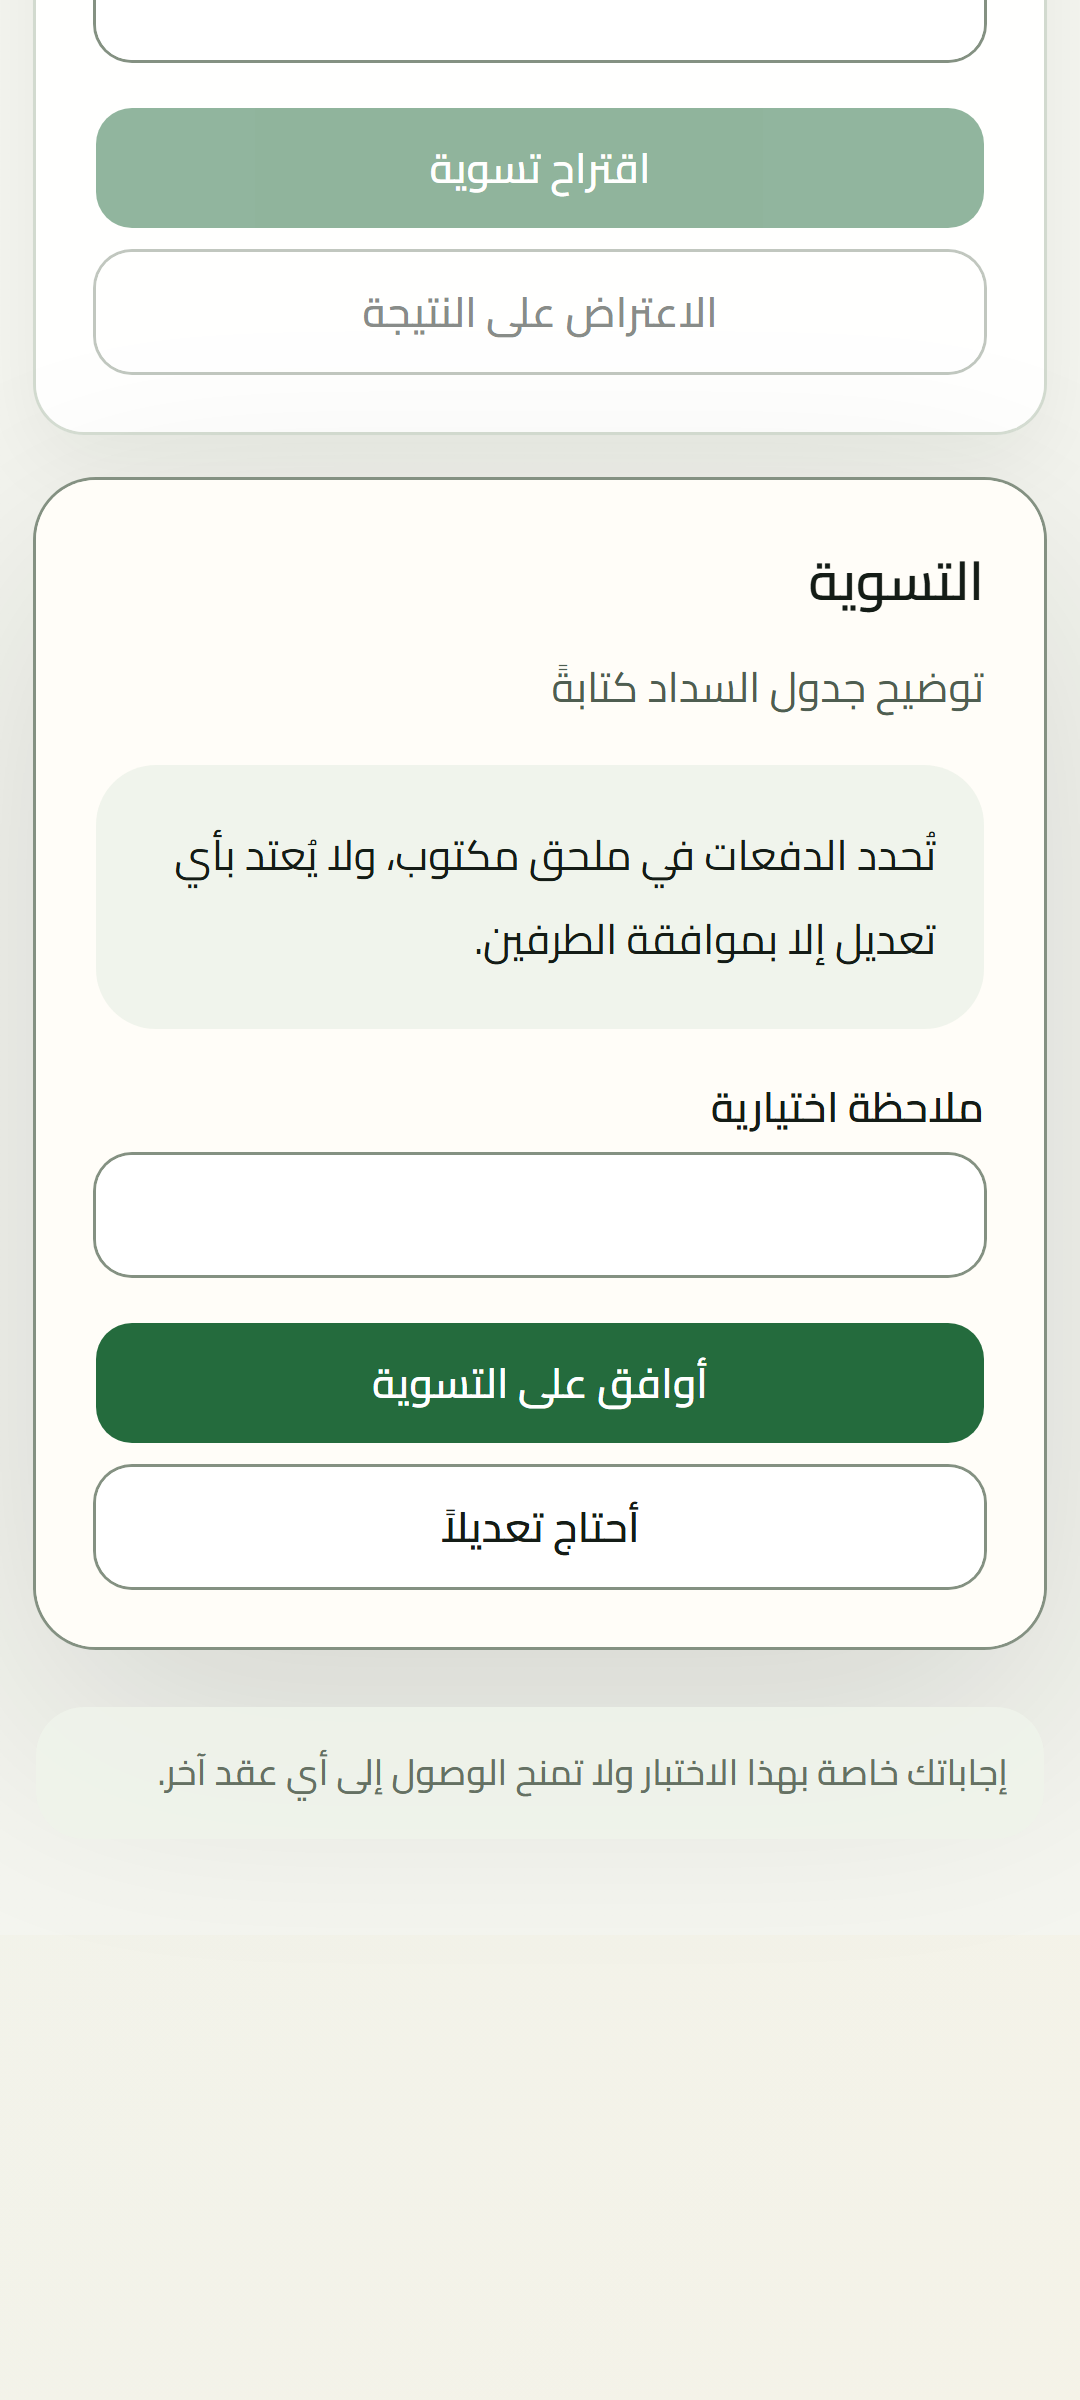
Task: Focus the ملاحظة اختيارية text field
Action: [x=540, y=1215]
